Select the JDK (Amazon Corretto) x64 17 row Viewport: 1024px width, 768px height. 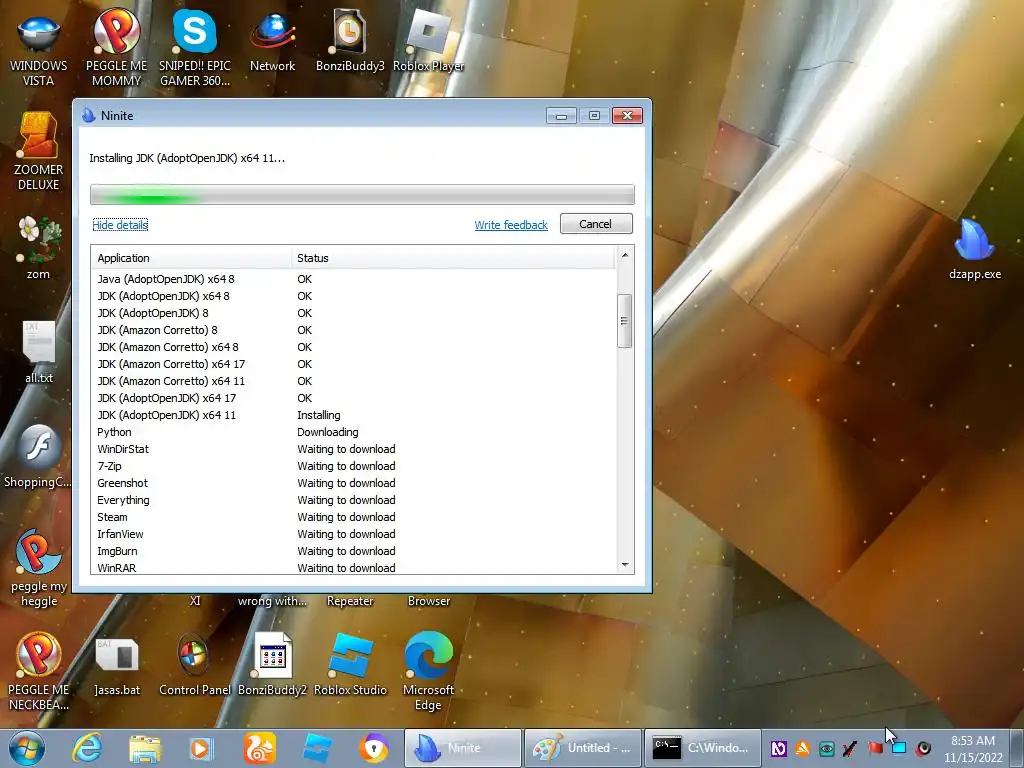point(354,364)
